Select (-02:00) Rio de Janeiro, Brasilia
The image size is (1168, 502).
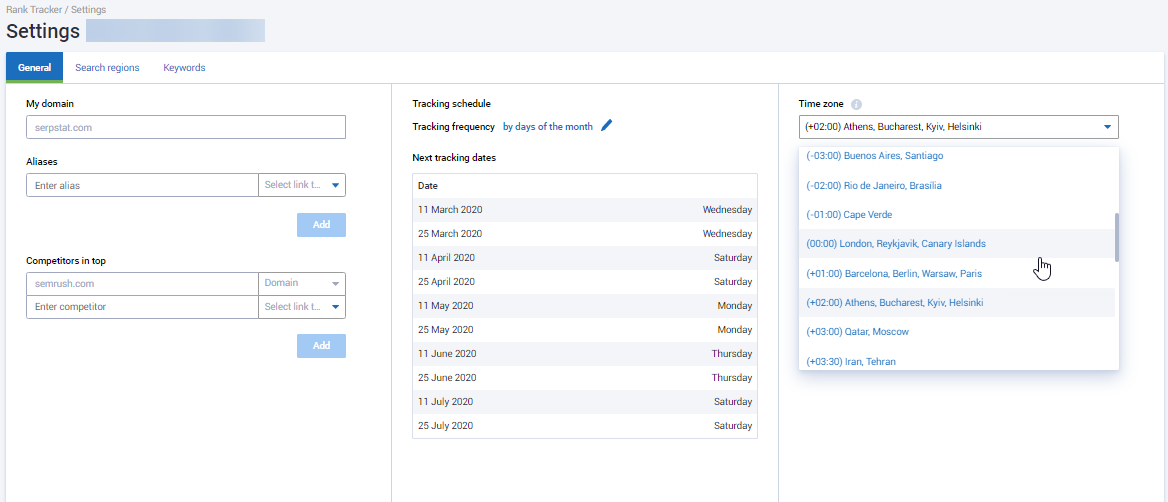click(x=956, y=185)
